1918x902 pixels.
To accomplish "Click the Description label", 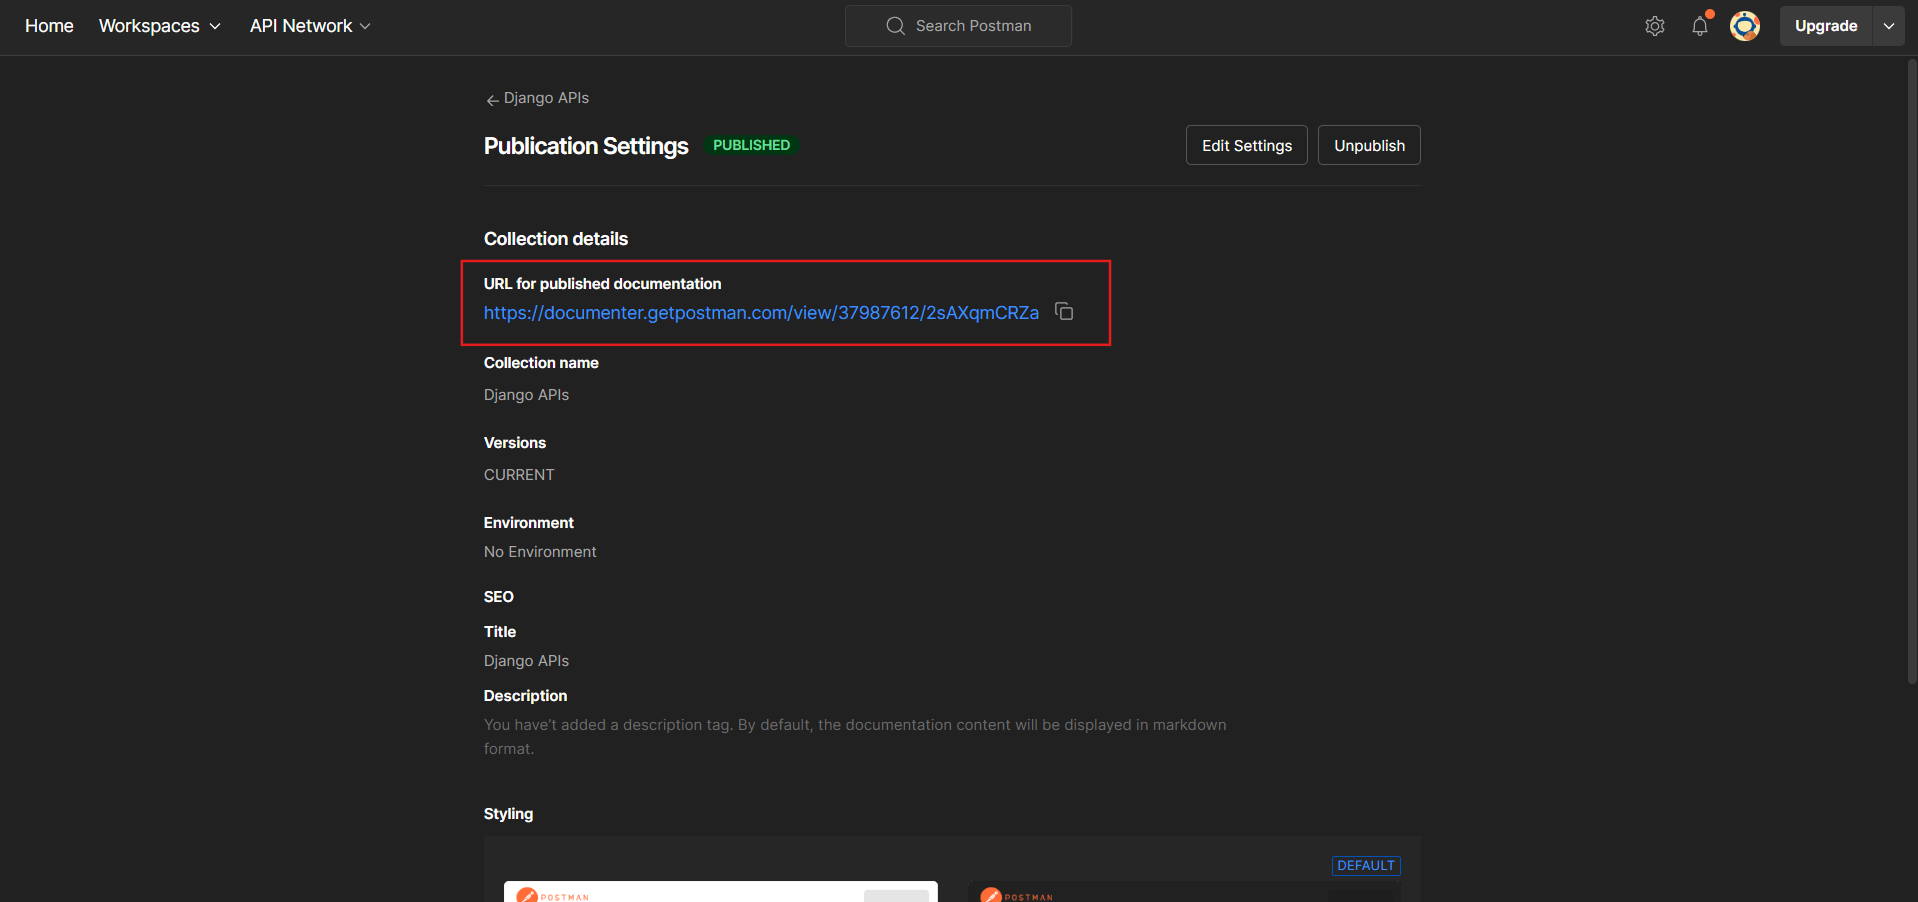I will [525, 696].
